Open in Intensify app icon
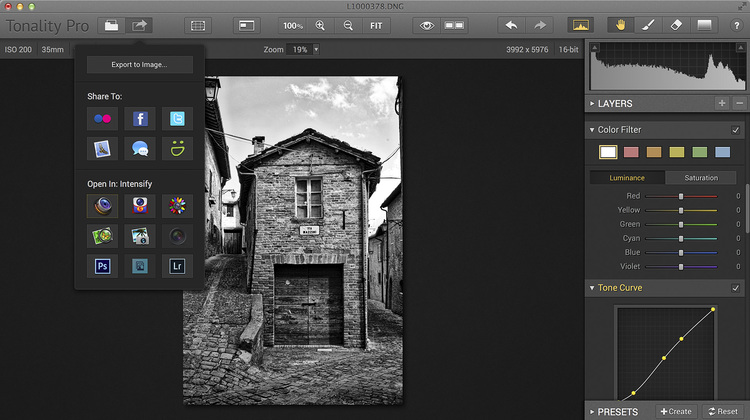The width and height of the screenshot is (750, 420). (x=102, y=206)
